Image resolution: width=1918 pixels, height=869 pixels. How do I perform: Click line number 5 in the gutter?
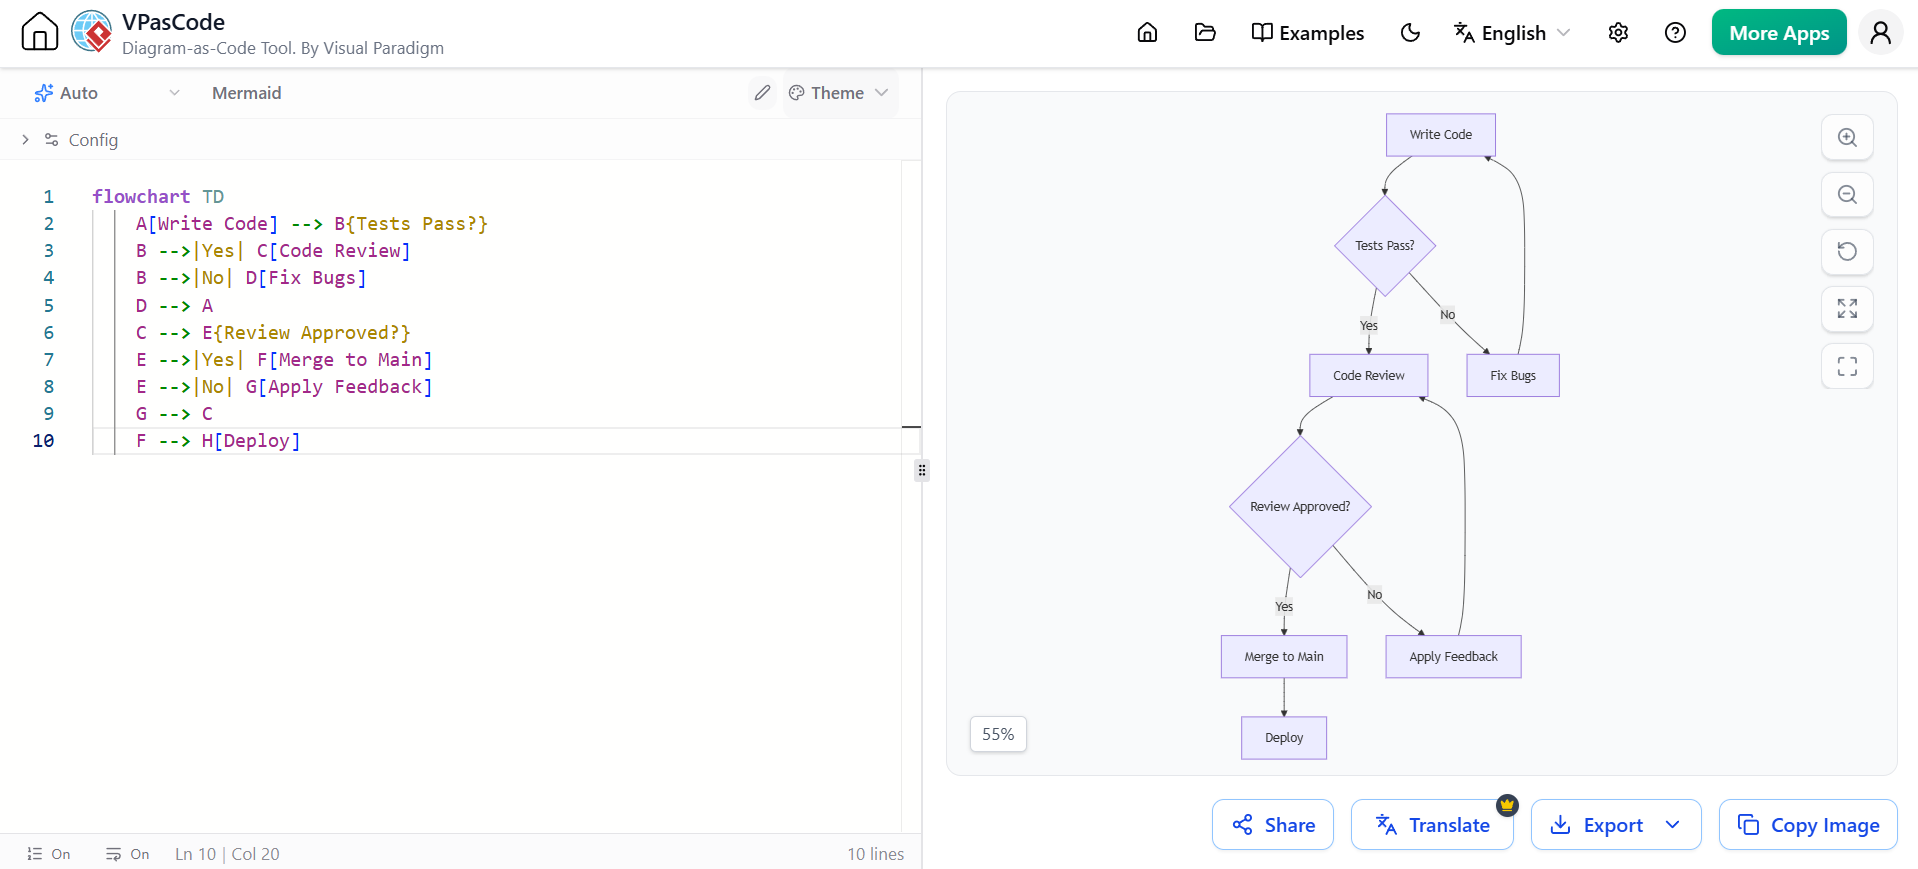[x=48, y=306]
